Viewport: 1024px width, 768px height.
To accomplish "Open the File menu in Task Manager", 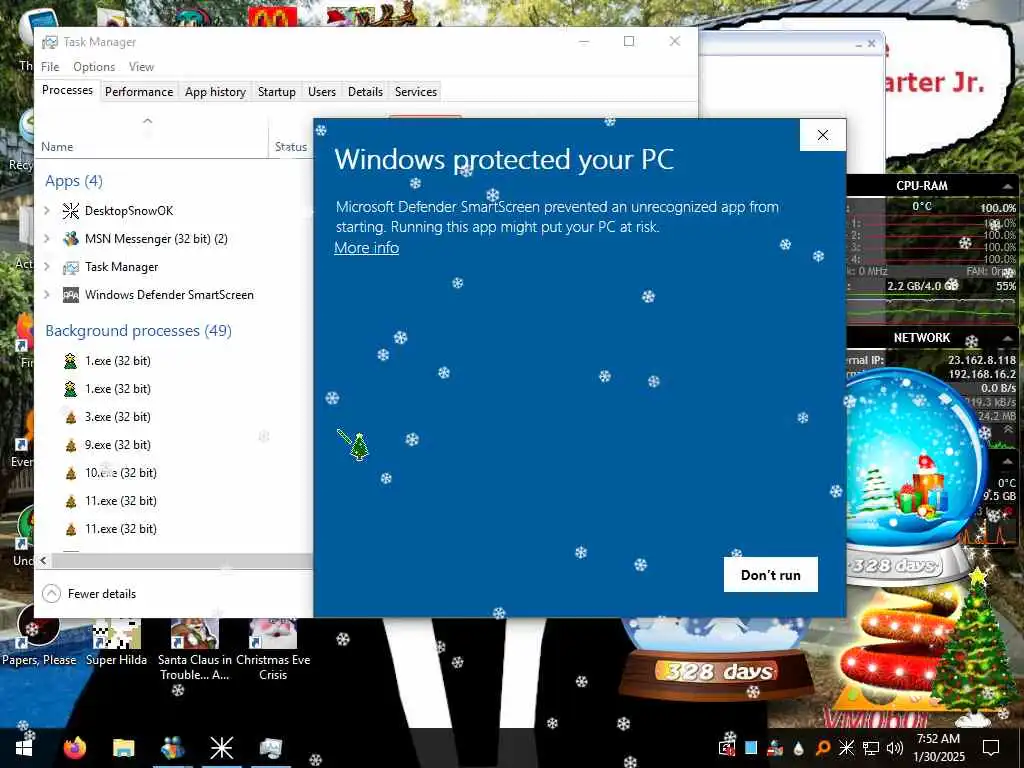I will pos(50,67).
